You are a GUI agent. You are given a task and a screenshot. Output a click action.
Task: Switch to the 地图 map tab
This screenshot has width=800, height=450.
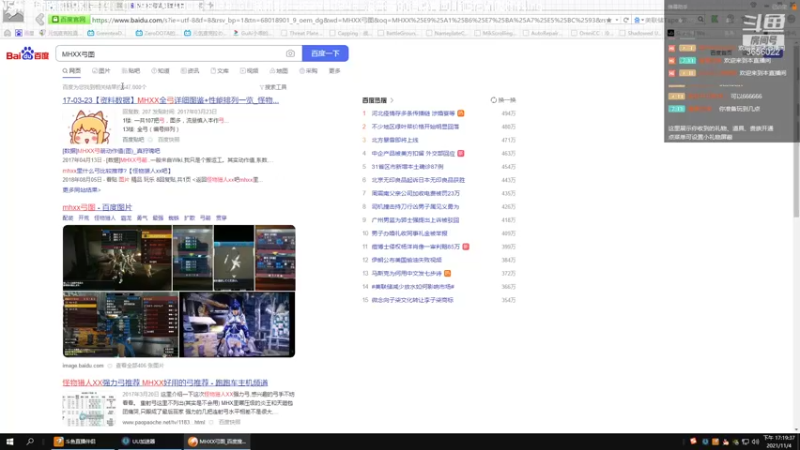pyautogui.click(x=279, y=71)
